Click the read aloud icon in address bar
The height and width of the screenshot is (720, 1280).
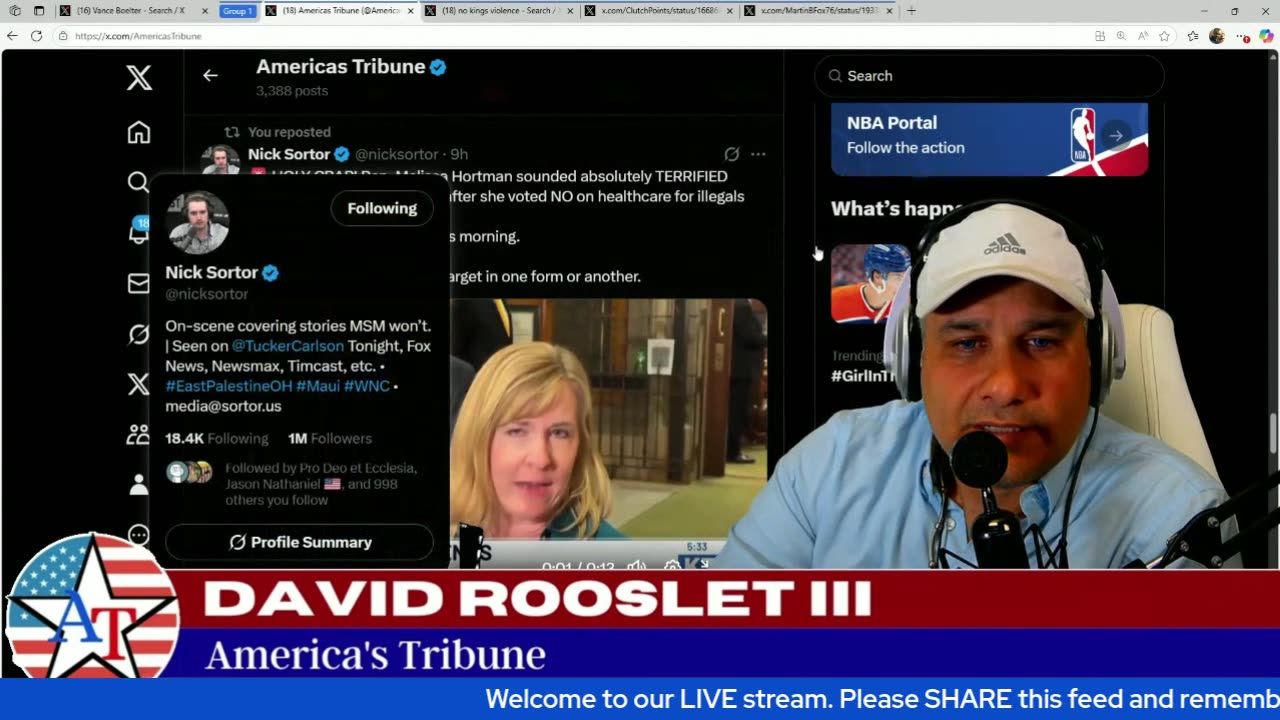(1142, 36)
